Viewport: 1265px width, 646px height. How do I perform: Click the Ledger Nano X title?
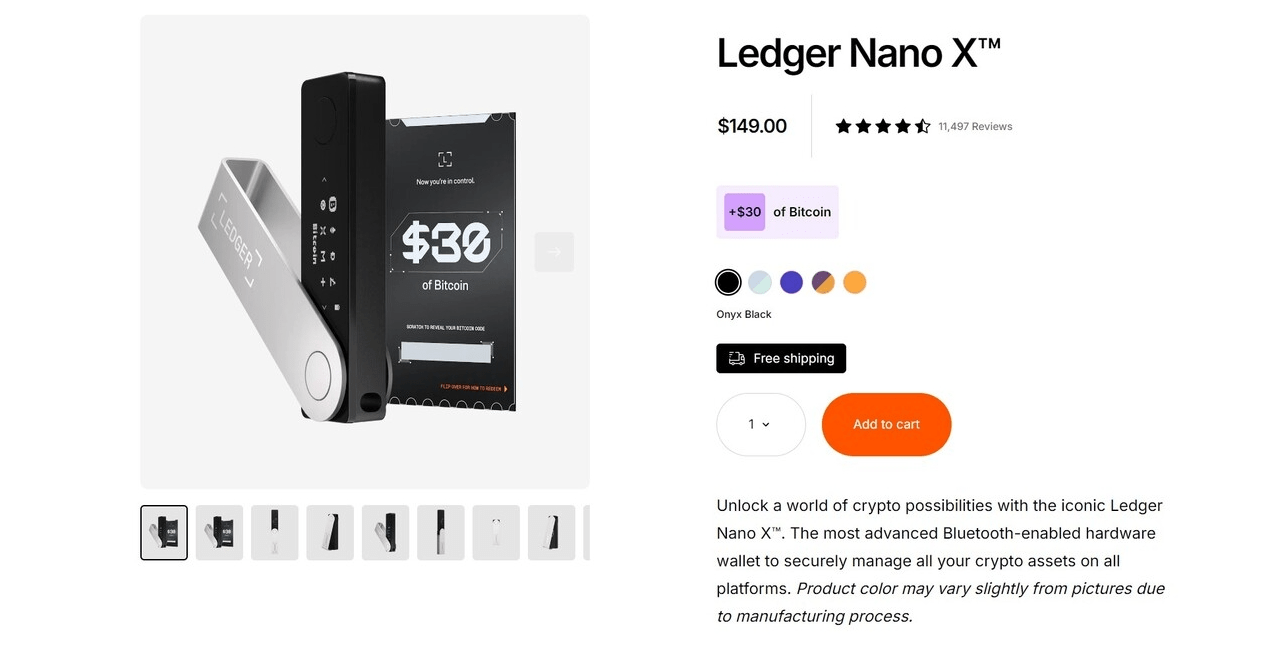click(858, 53)
